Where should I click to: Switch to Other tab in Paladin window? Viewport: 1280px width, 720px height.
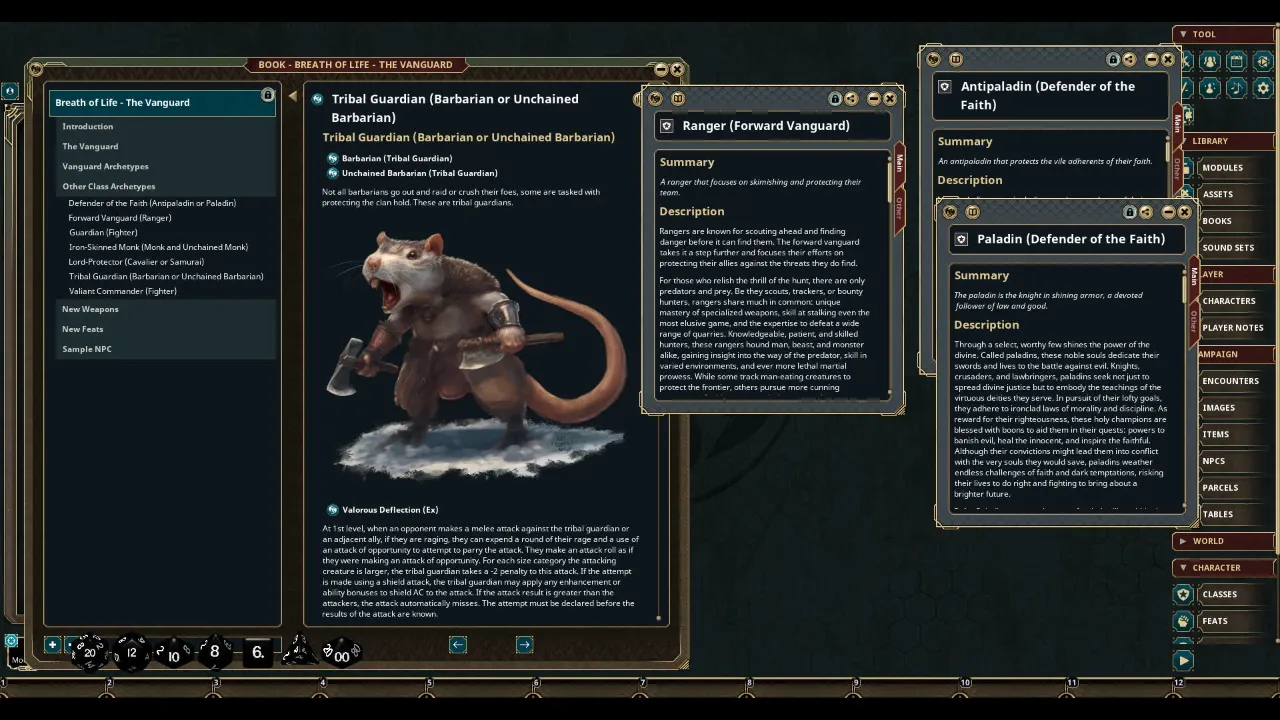point(1193,321)
